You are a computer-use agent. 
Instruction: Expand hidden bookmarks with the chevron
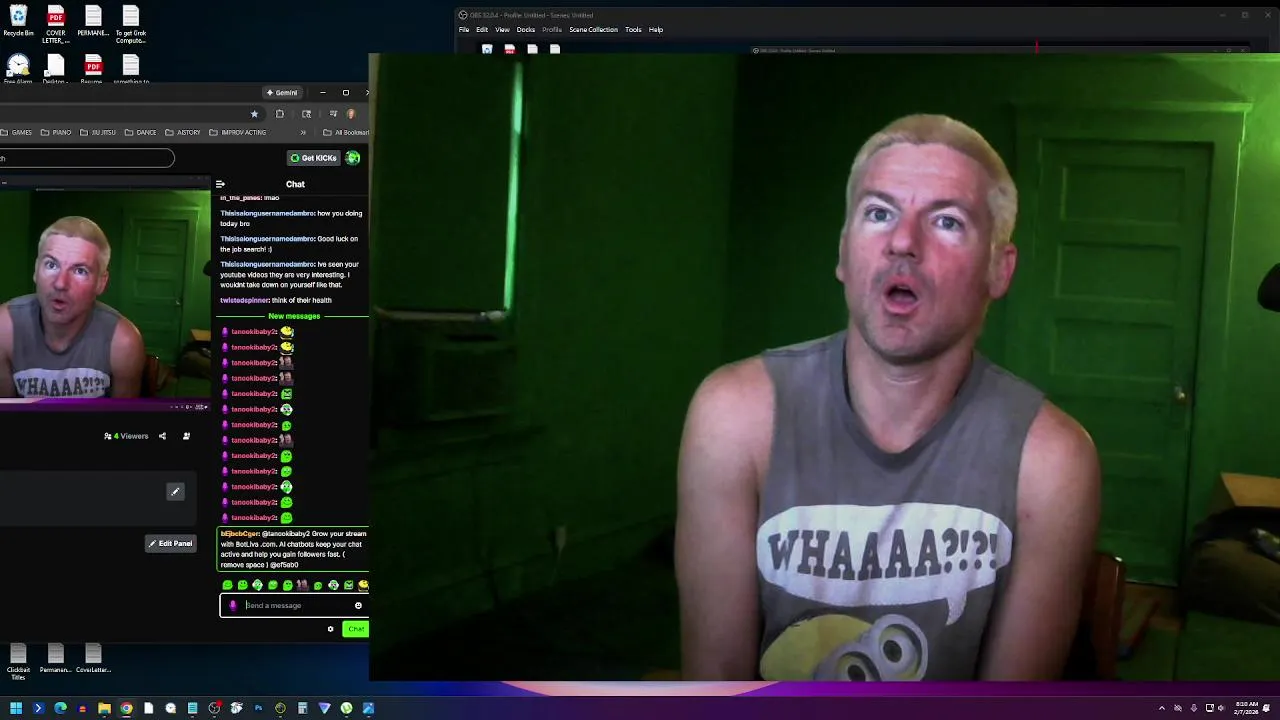(303, 132)
